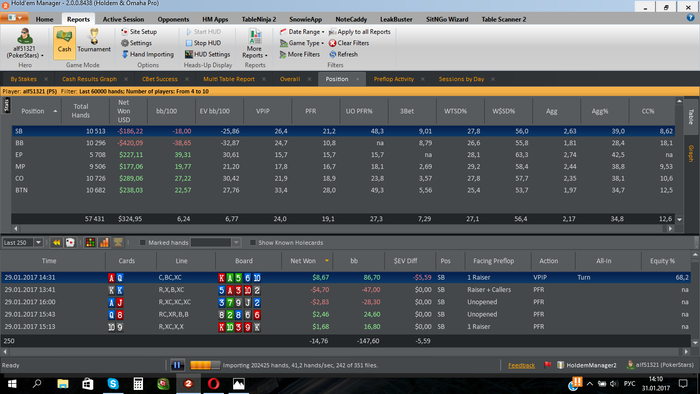The height and width of the screenshot is (394, 700).
Task: Toggle Marked hands checkbox
Action: [x=142, y=242]
